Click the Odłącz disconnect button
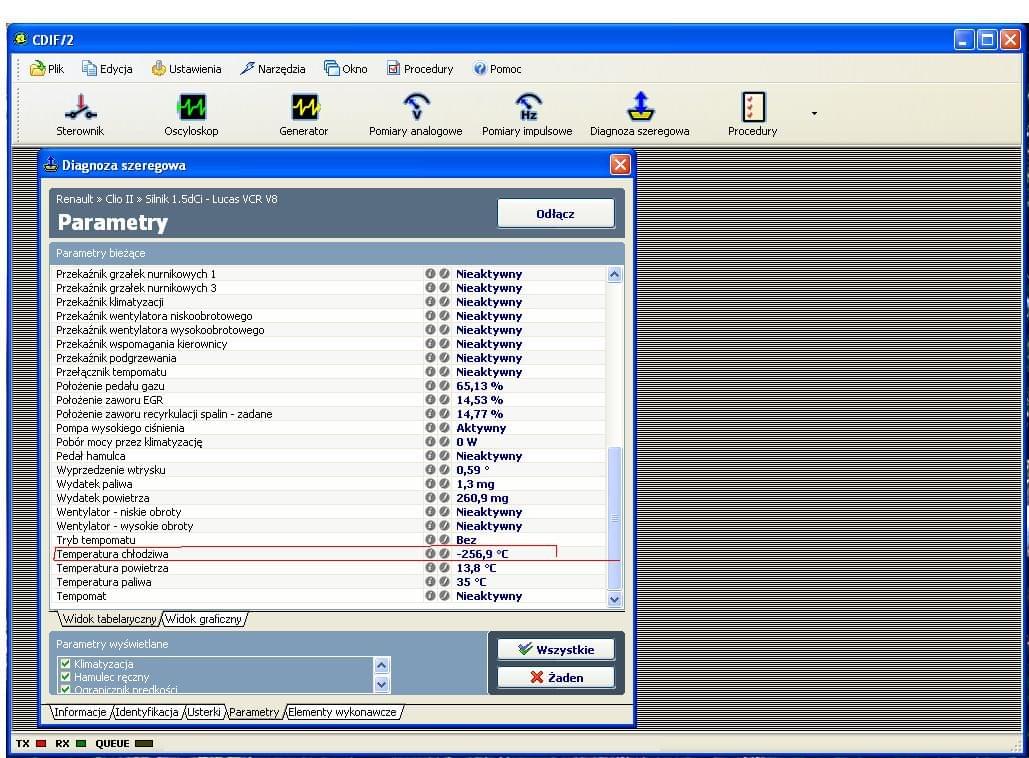Screen dimensions: 1029x758 point(556,214)
